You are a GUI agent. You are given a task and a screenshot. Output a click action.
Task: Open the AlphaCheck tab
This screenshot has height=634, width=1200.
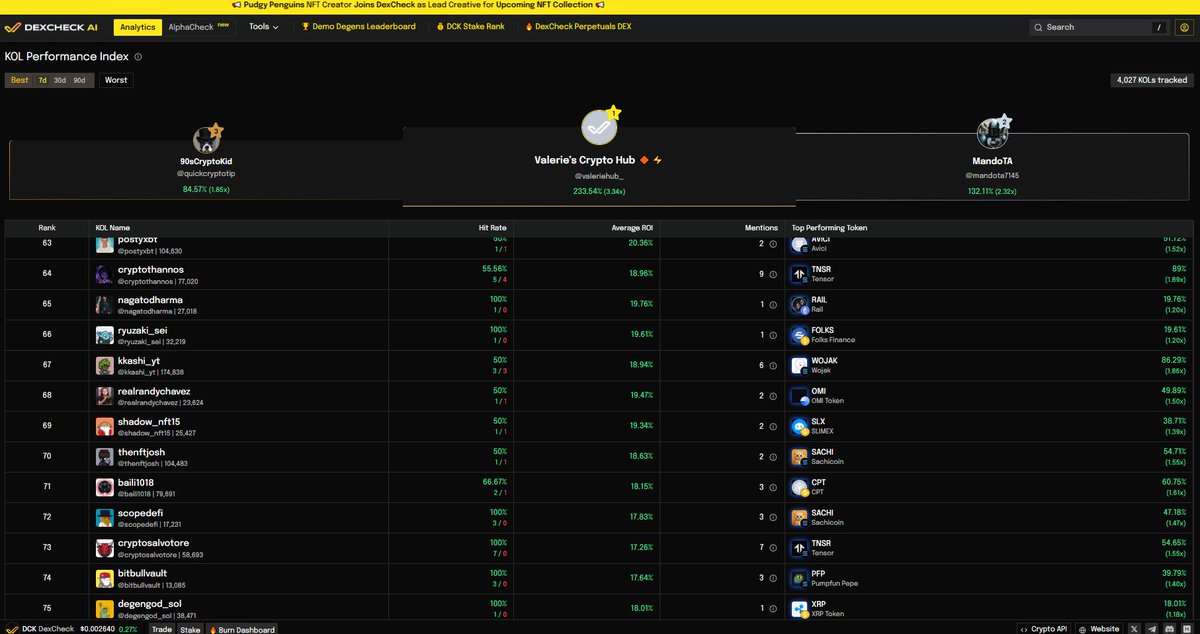(201, 27)
